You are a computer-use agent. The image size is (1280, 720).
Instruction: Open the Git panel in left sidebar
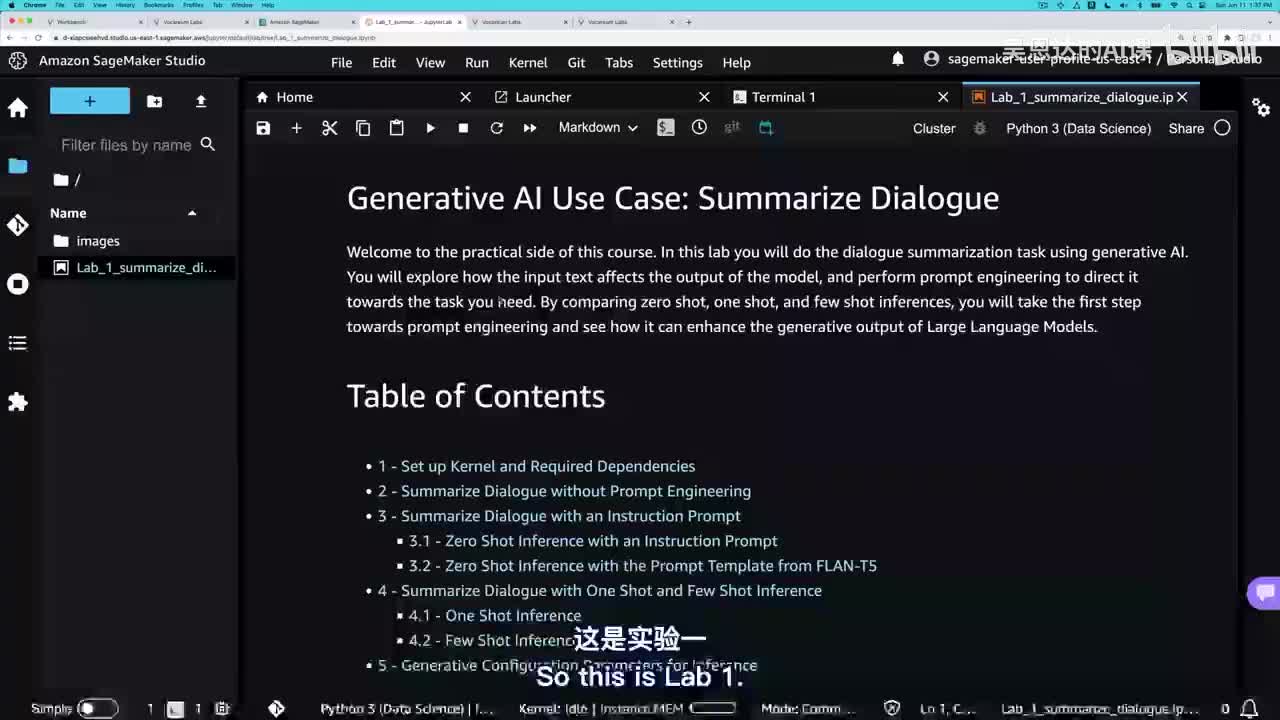point(18,225)
